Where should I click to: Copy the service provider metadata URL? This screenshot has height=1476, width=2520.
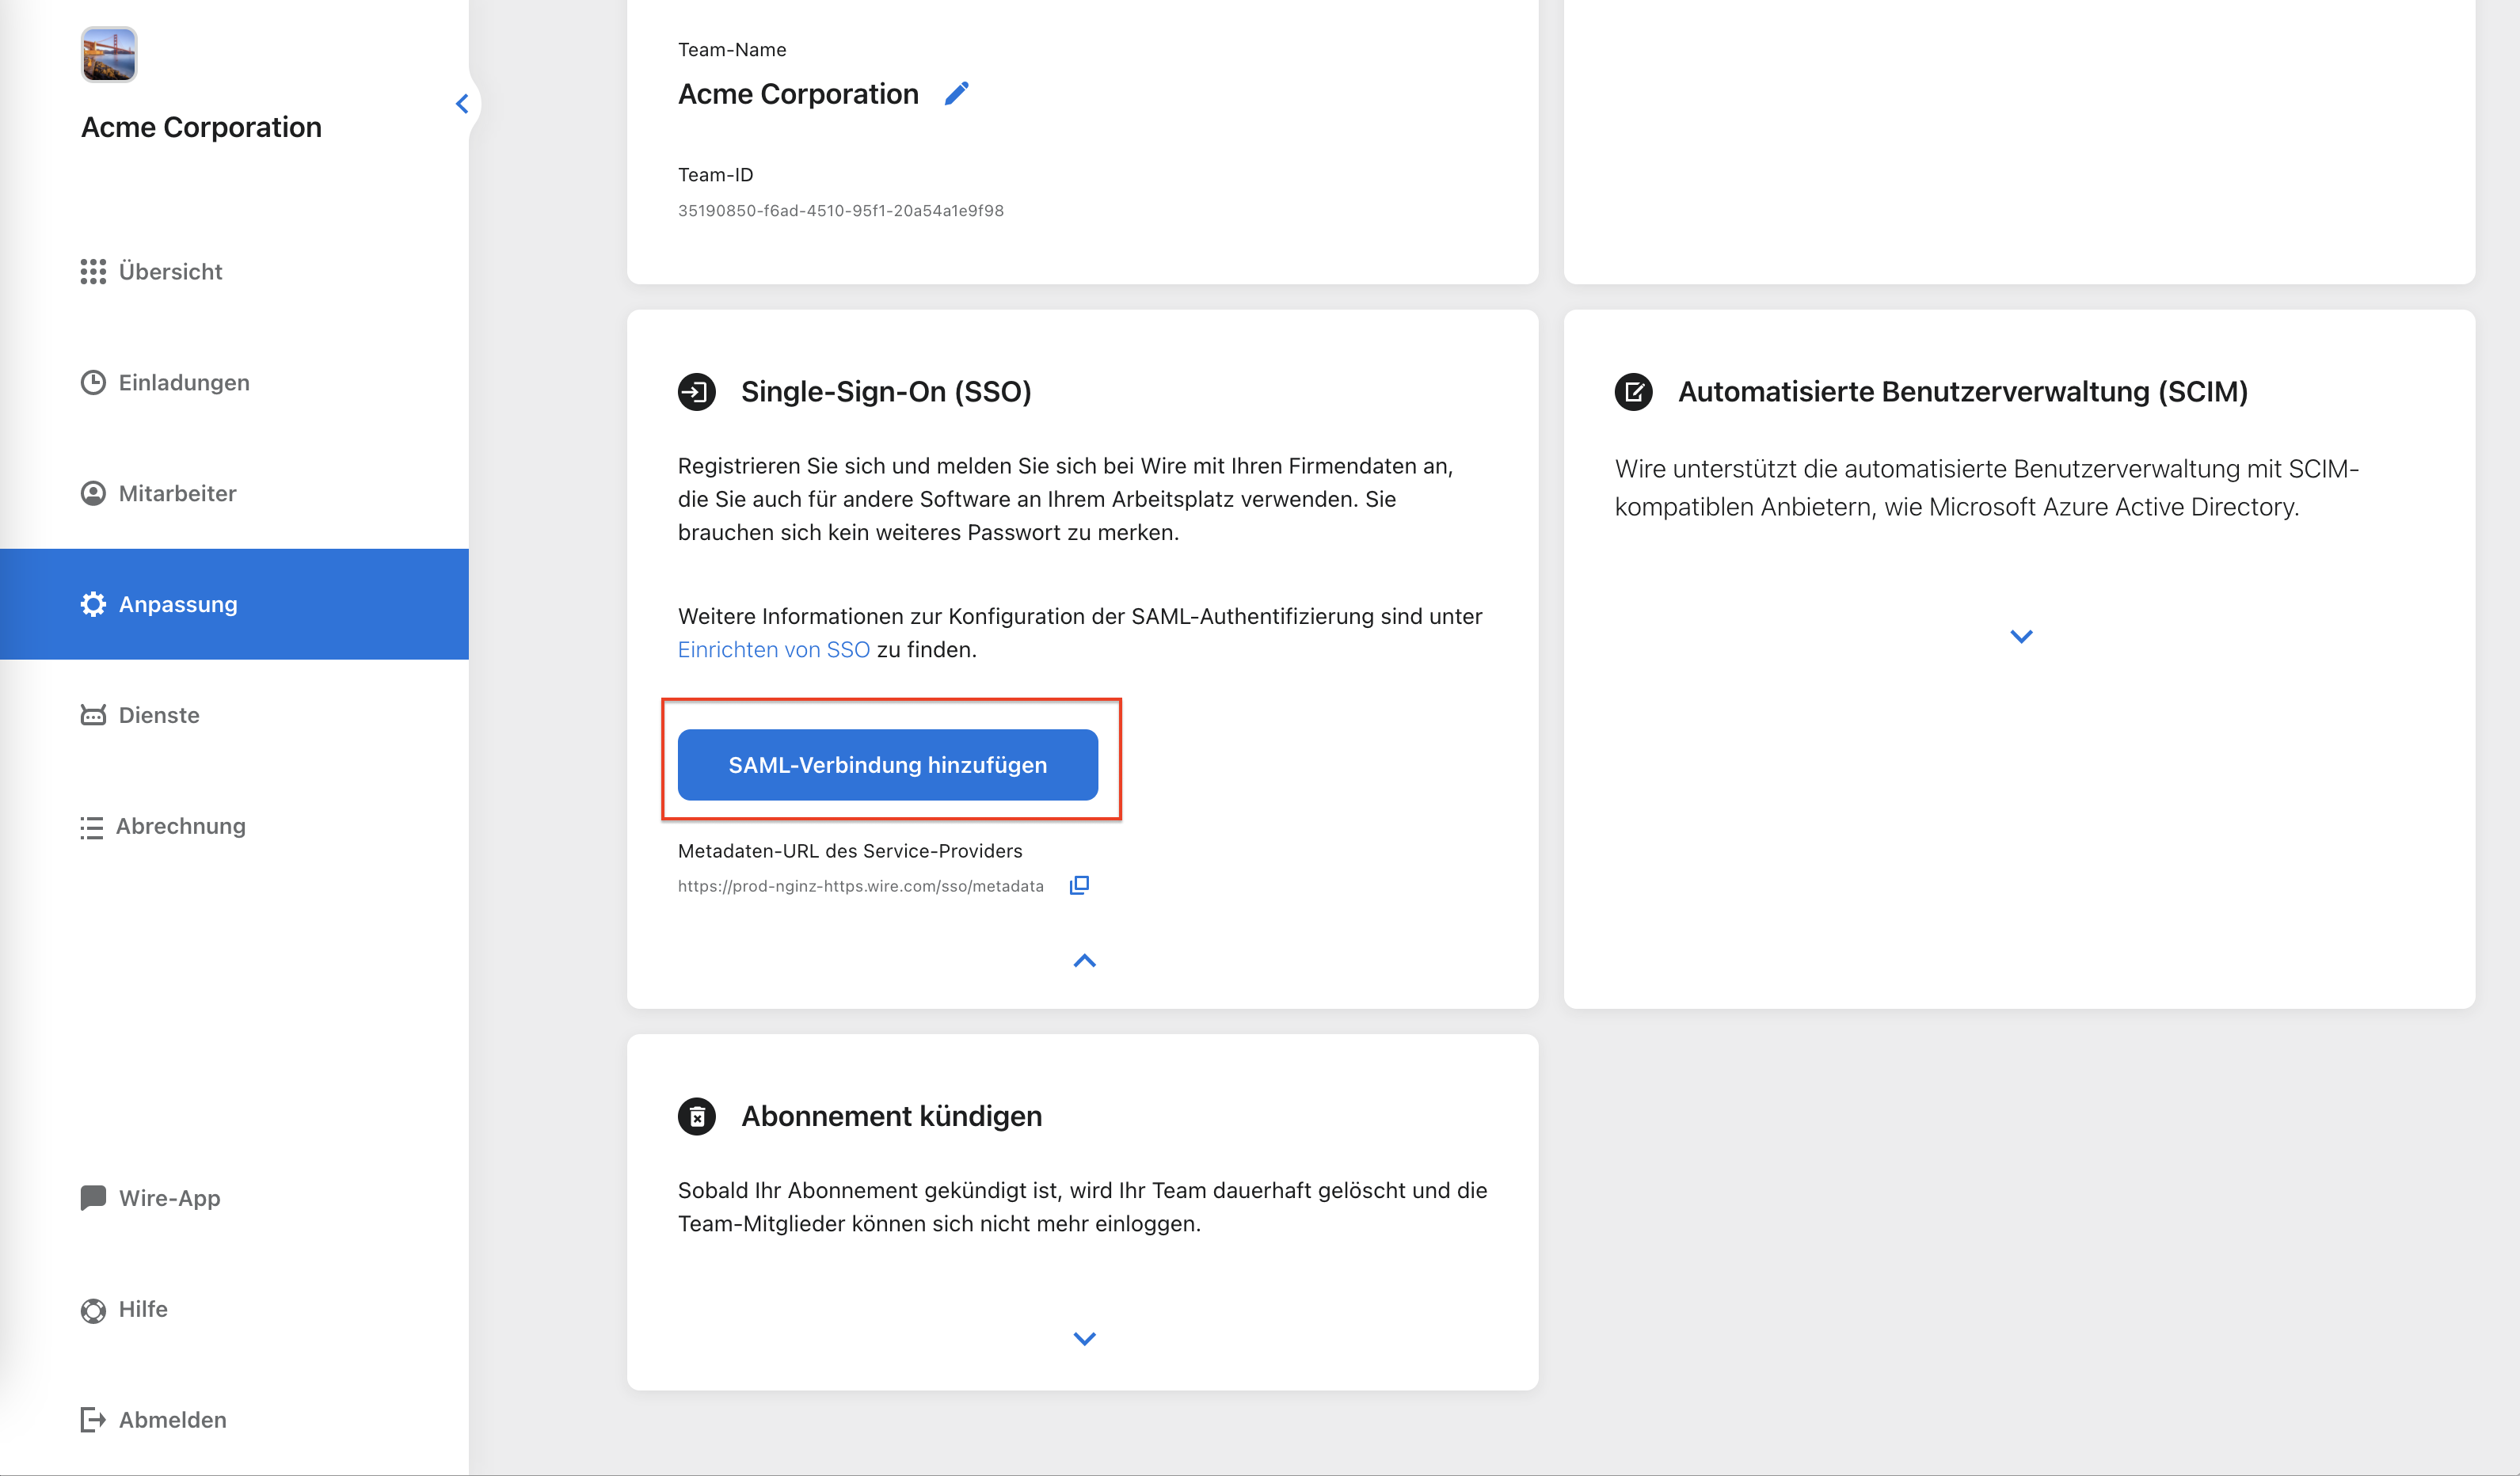click(1079, 885)
